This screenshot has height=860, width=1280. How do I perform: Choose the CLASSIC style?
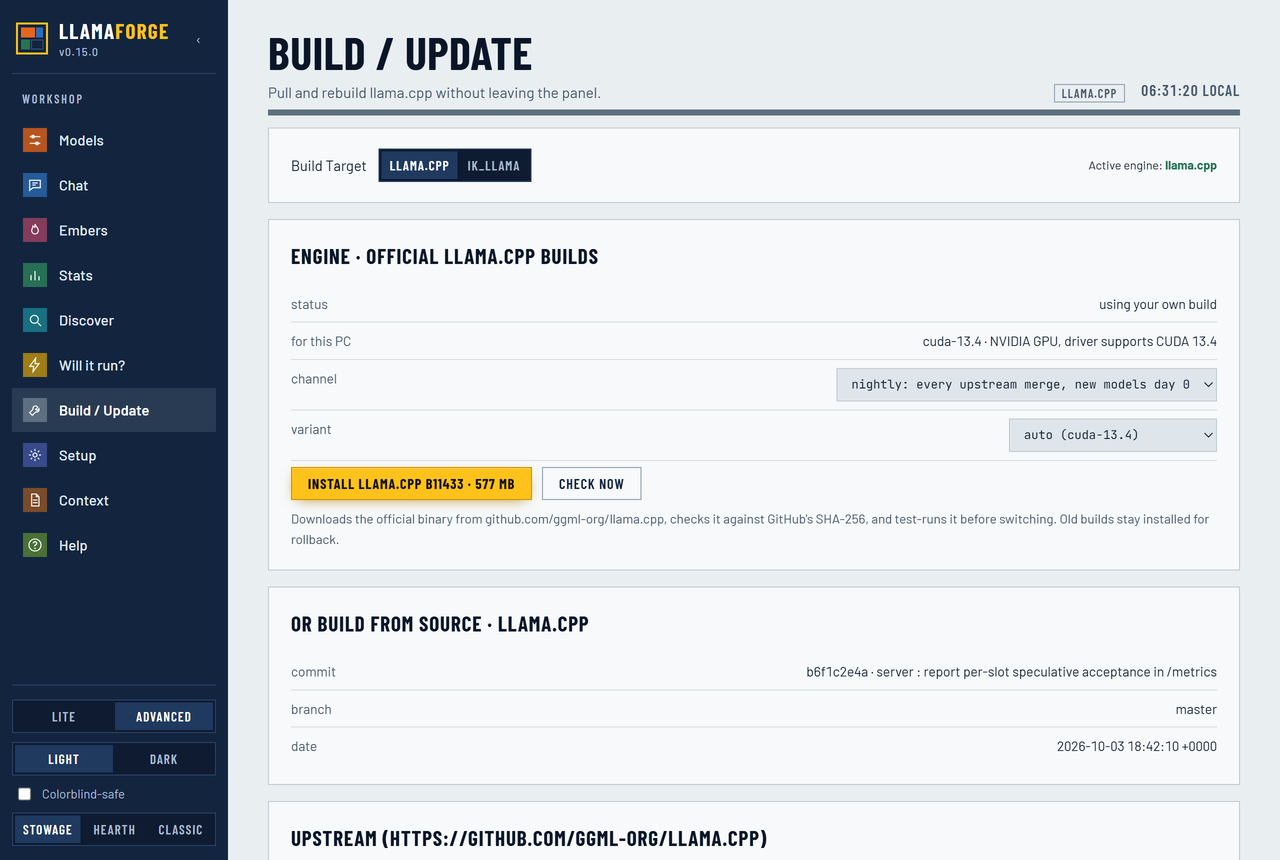click(x=180, y=830)
